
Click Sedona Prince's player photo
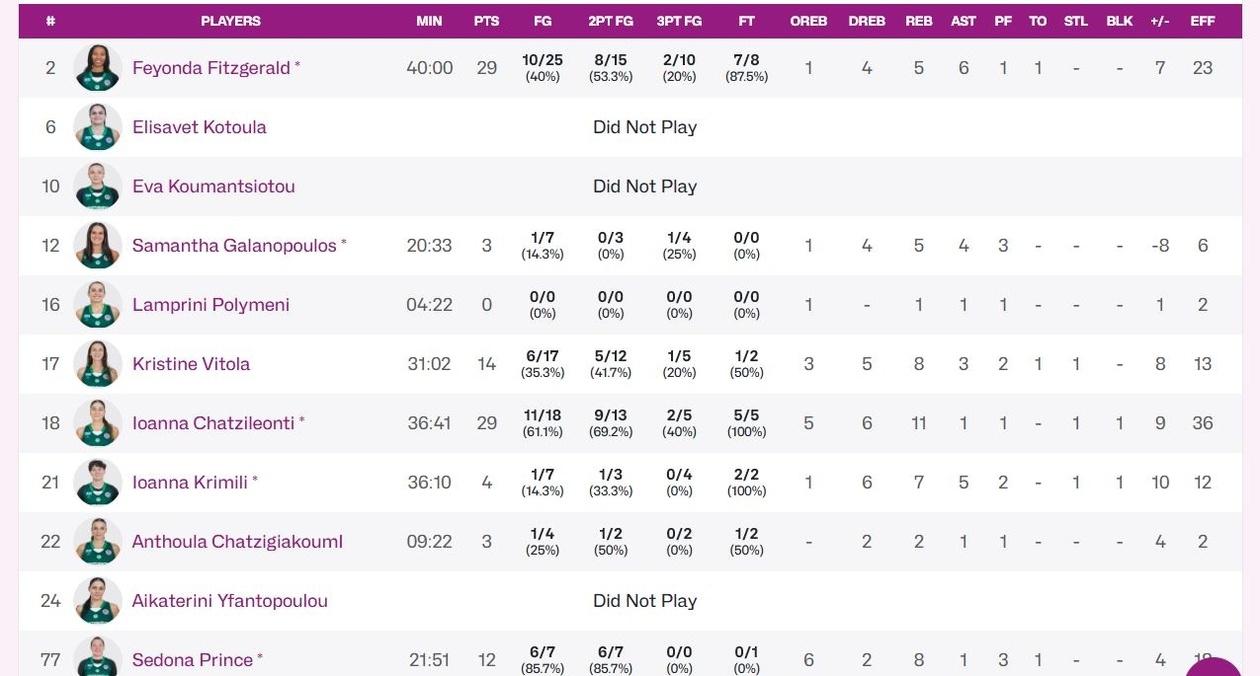(97, 657)
